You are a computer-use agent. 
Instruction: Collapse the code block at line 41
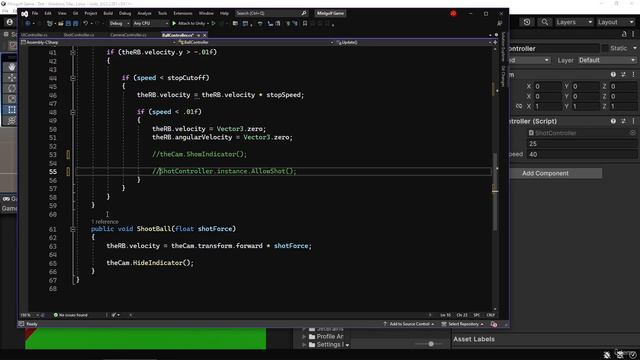tap(73, 52)
